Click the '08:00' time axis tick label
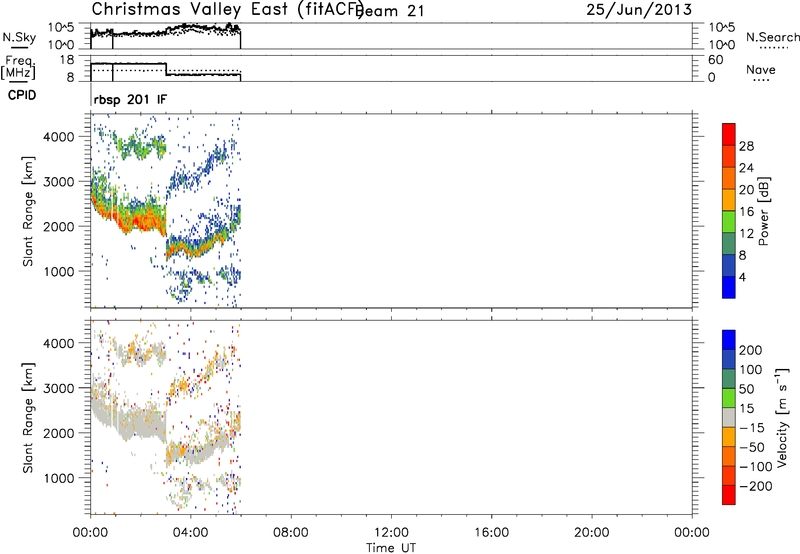Viewport: 800px width, 554px height. point(291,533)
